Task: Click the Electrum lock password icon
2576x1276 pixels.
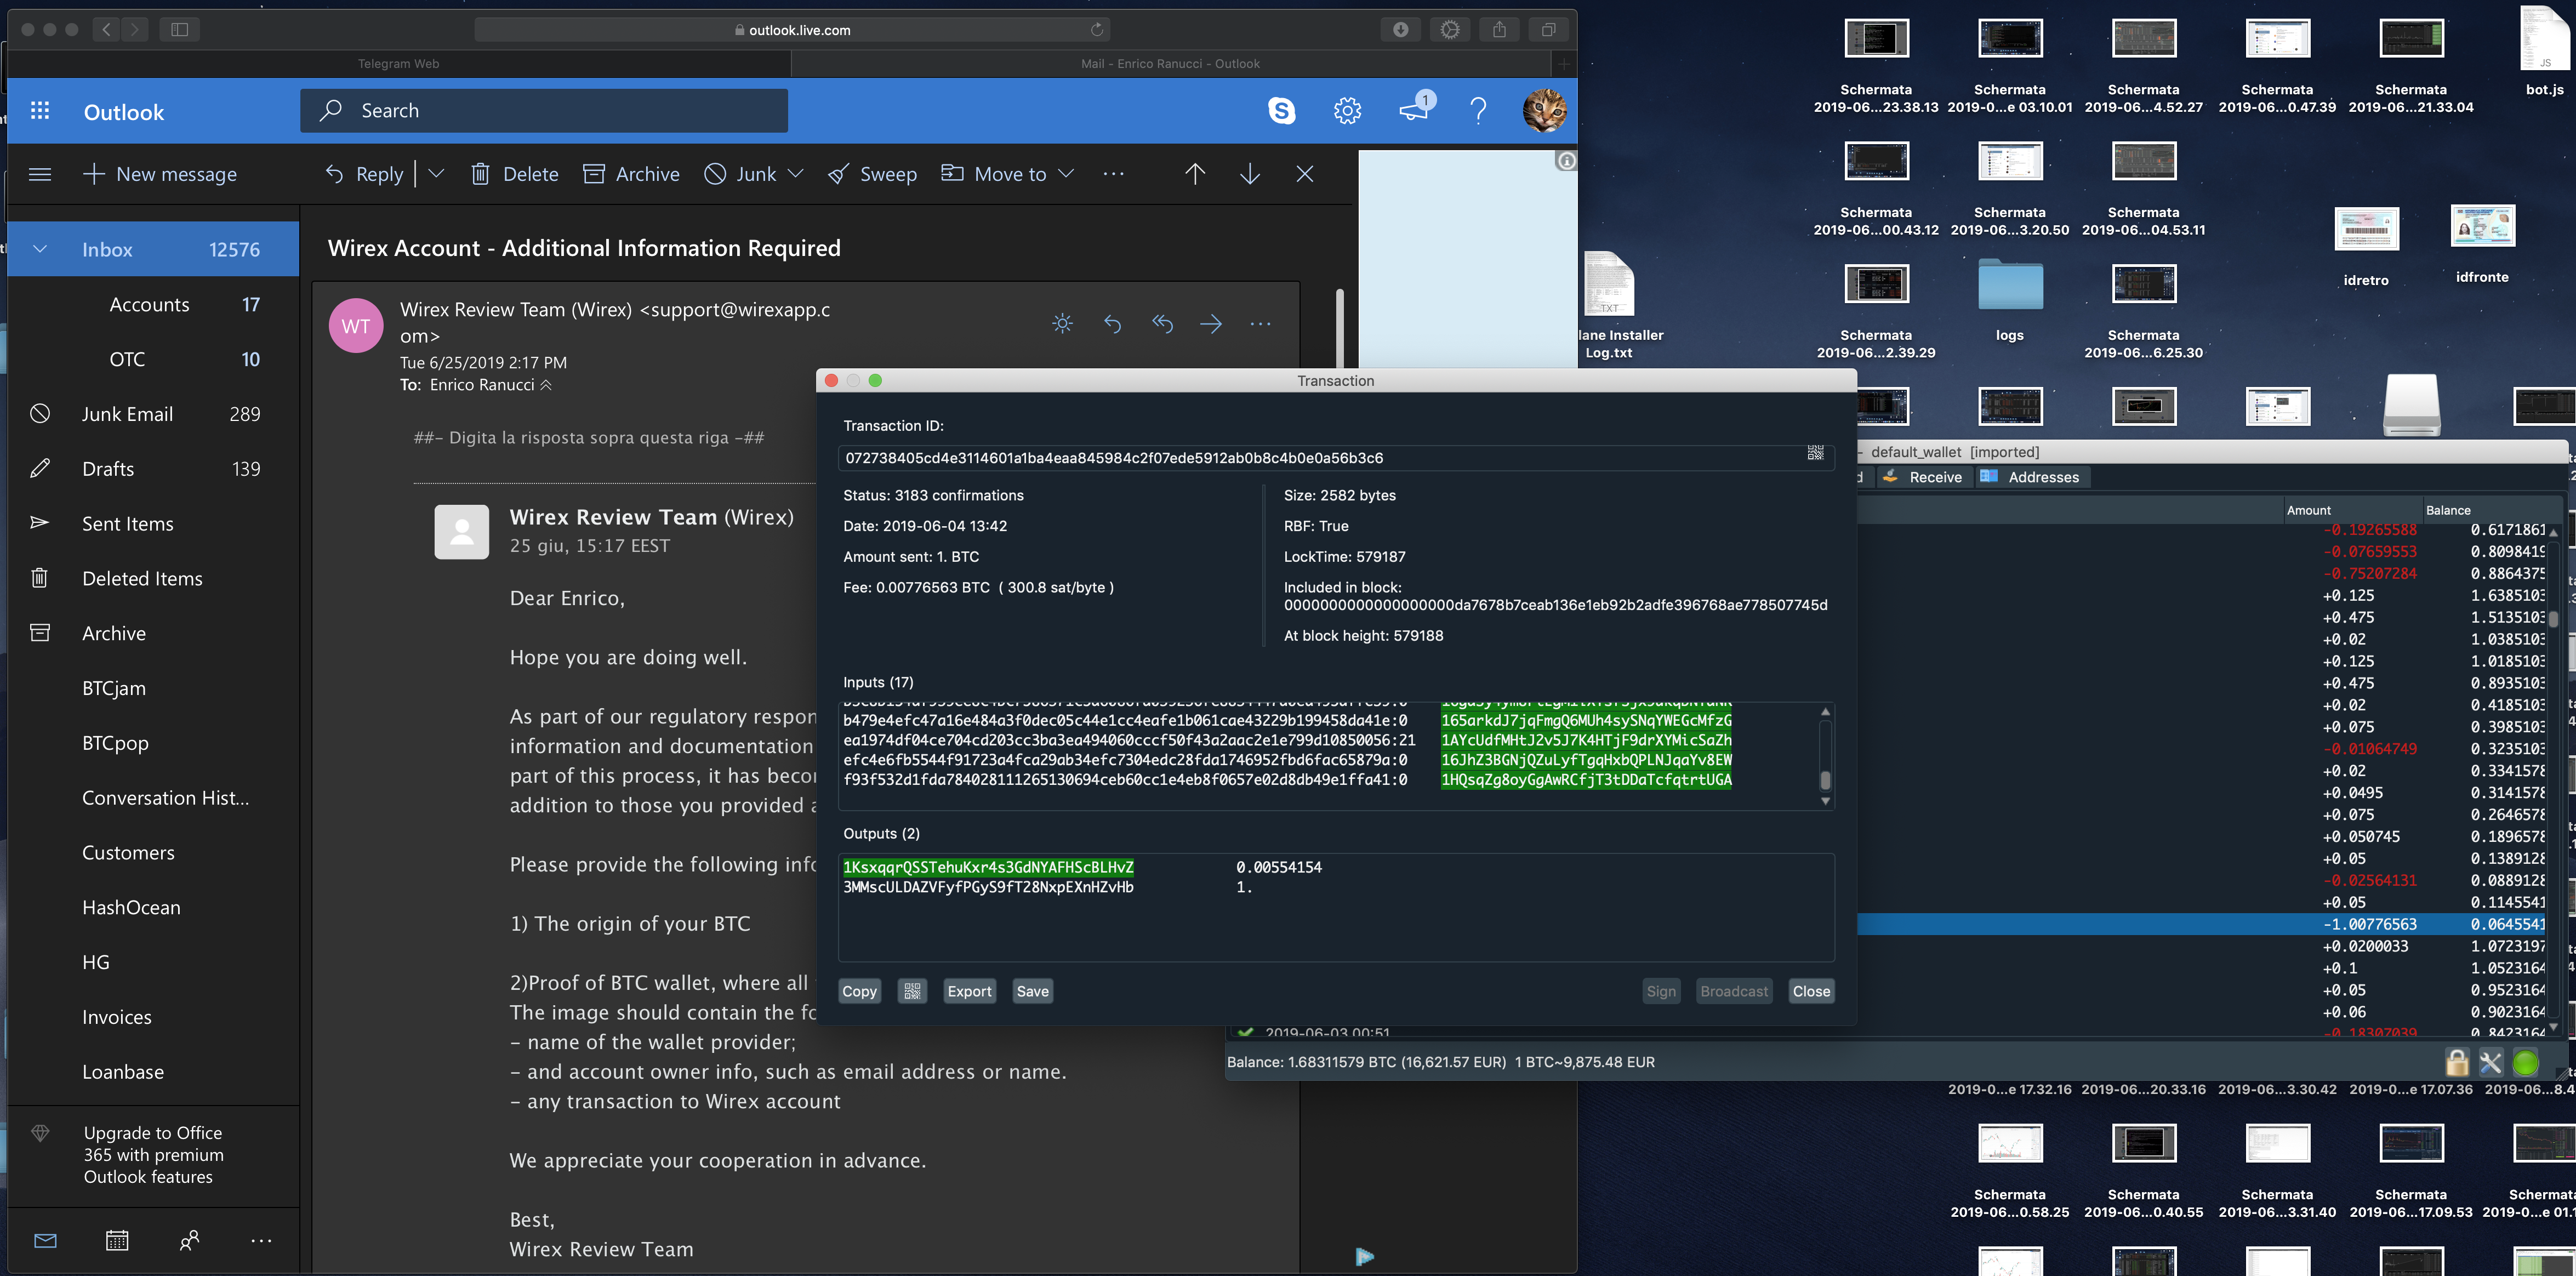Action: (2457, 1062)
